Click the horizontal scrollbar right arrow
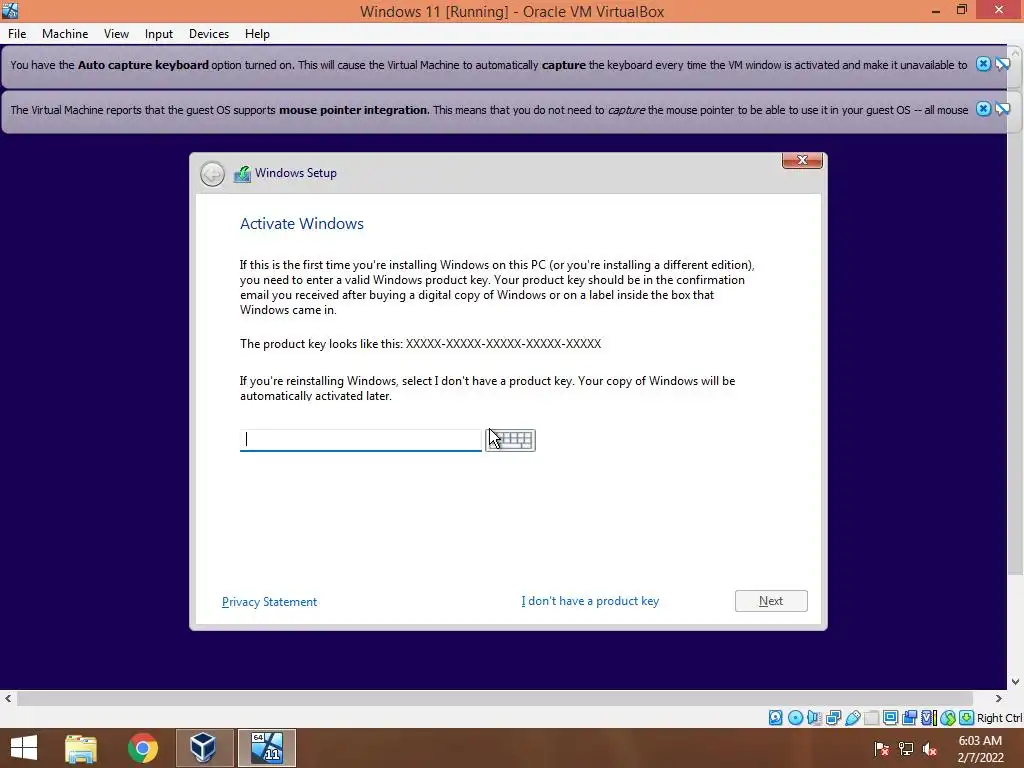 (x=998, y=698)
